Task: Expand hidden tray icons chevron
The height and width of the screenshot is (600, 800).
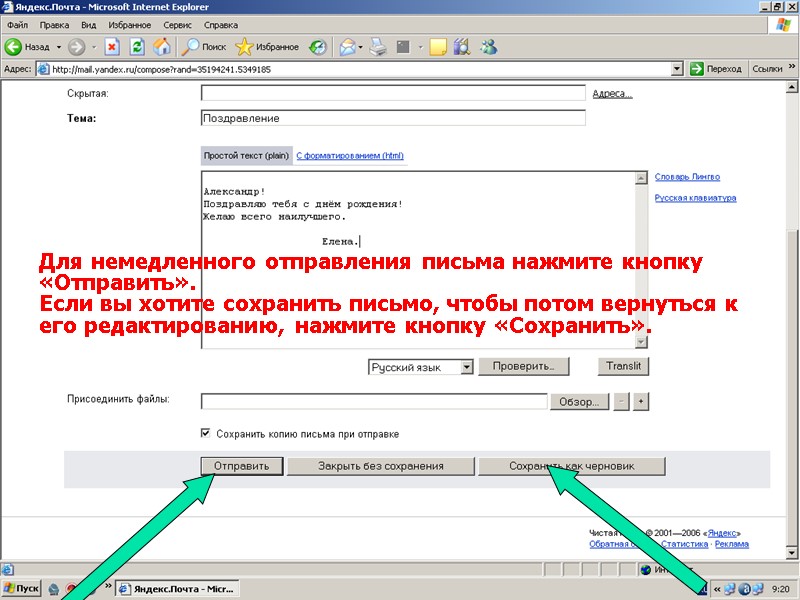Action: pos(717,589)
